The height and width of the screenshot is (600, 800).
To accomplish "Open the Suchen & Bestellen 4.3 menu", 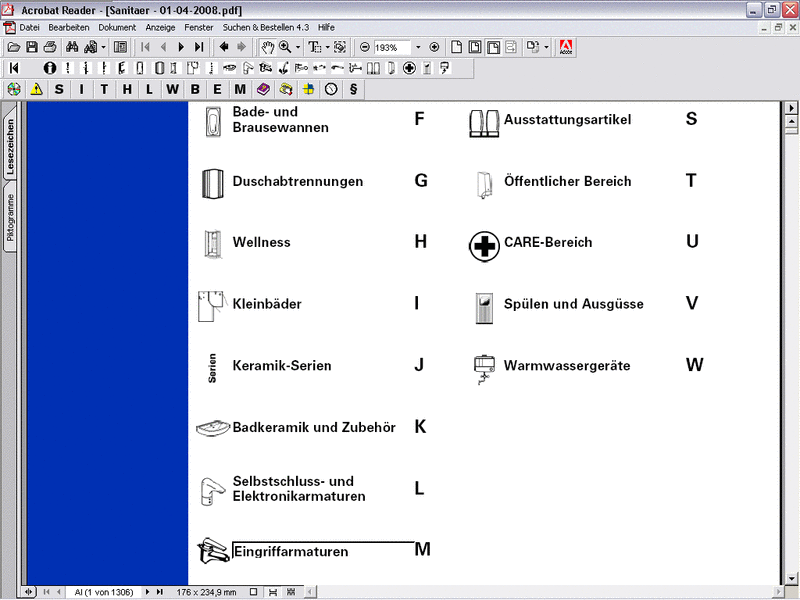I will tap(266, 28).
